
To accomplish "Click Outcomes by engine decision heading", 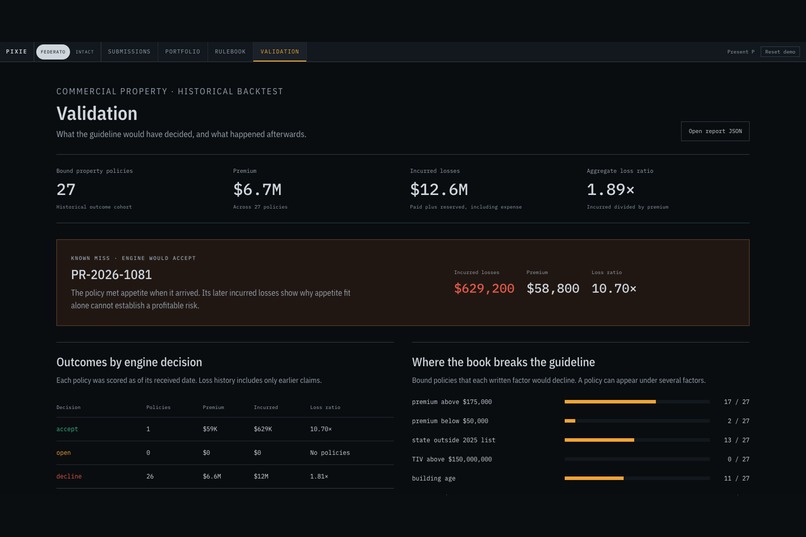I will pyautogui.click(x=129, y=362).
